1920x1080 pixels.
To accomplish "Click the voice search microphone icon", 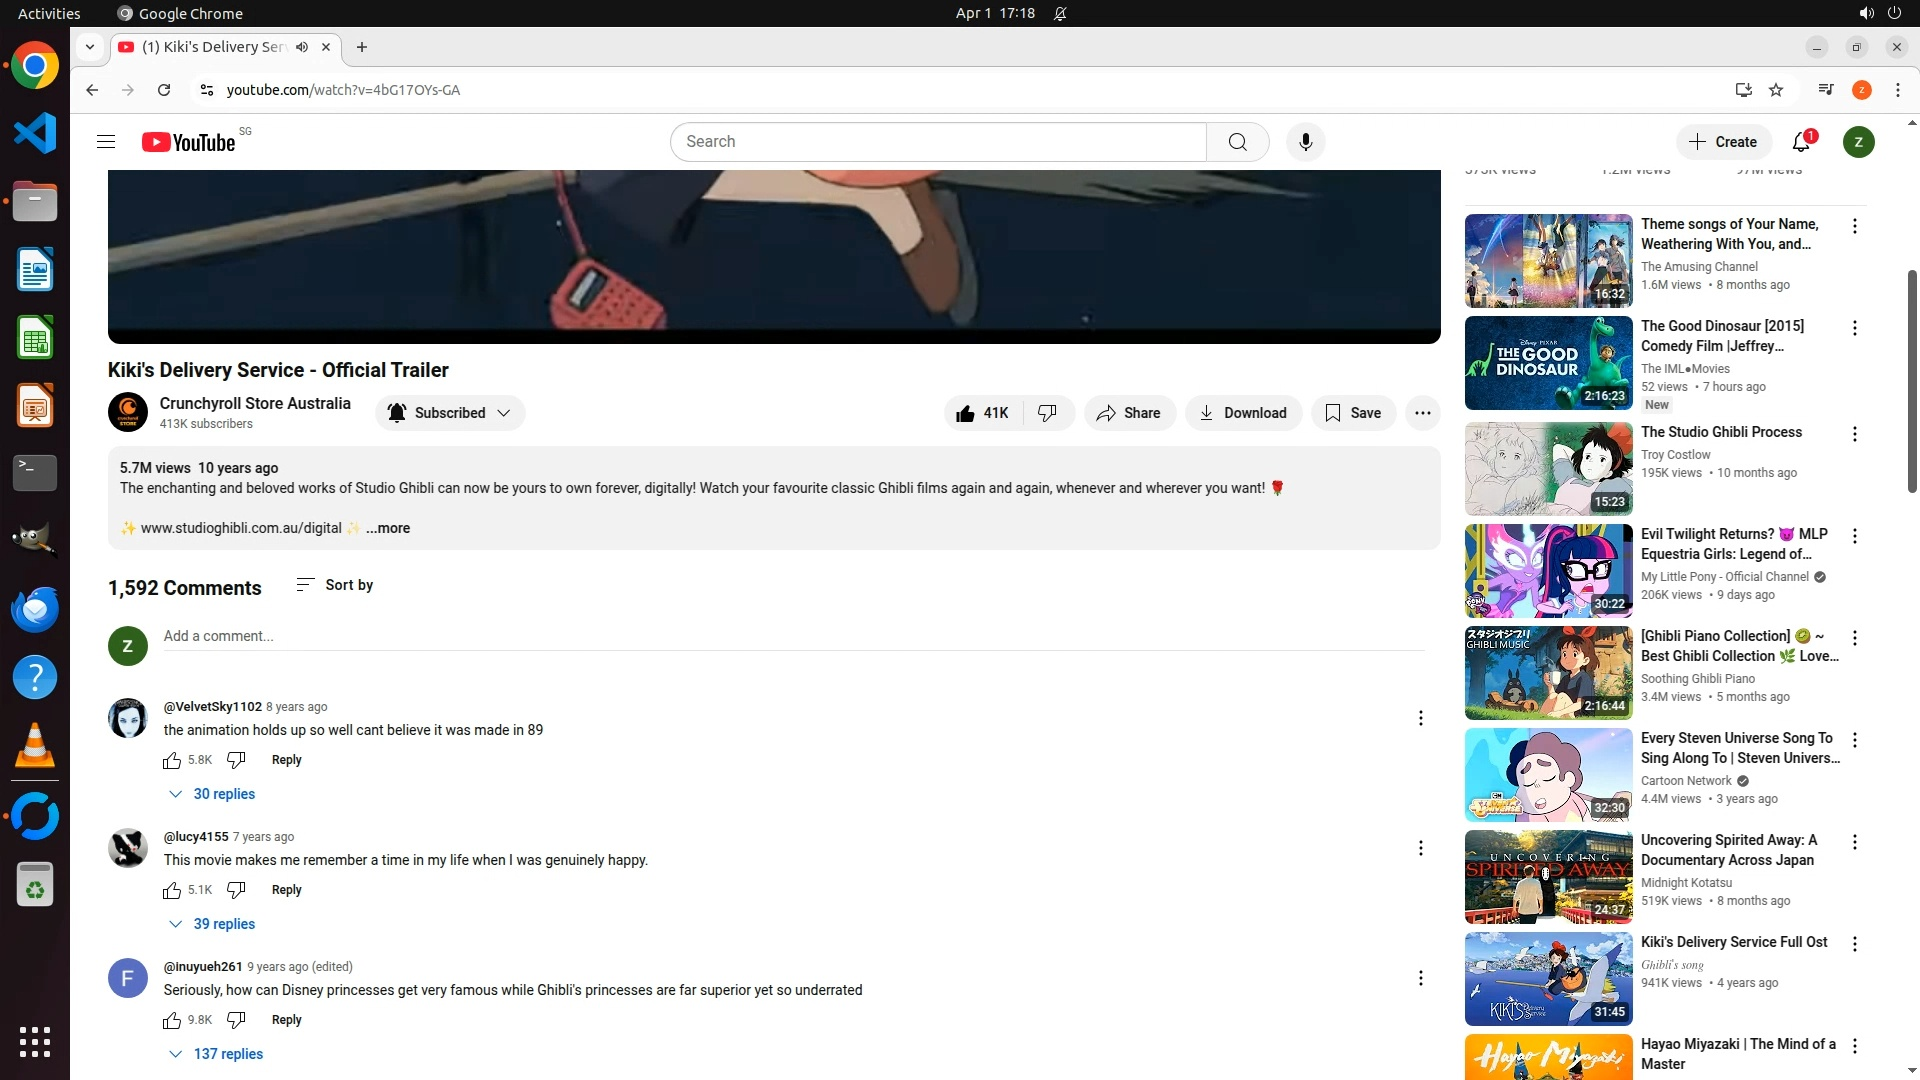I will tap(1305, 142).
